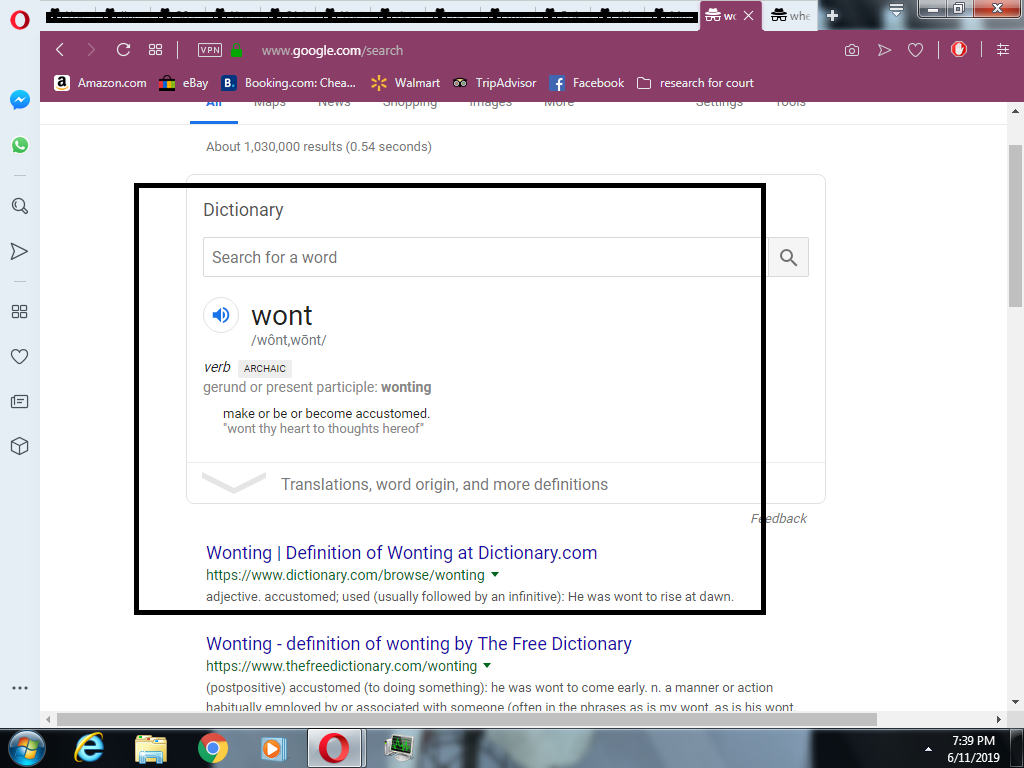
Task: Focus the 'Search for a word' field
Action: click(485, 257)
